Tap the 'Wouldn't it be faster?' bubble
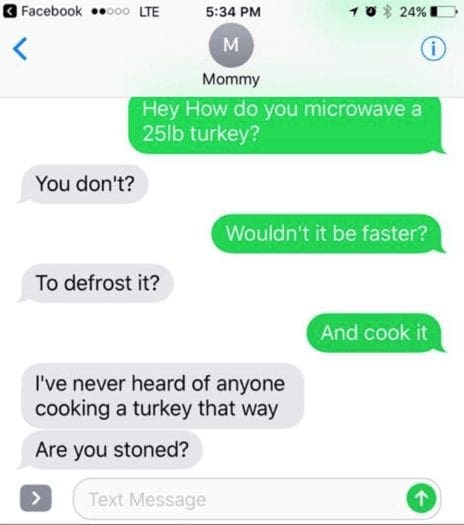The width and height of the screenshot is (464, 525). [x=326, y=233]
